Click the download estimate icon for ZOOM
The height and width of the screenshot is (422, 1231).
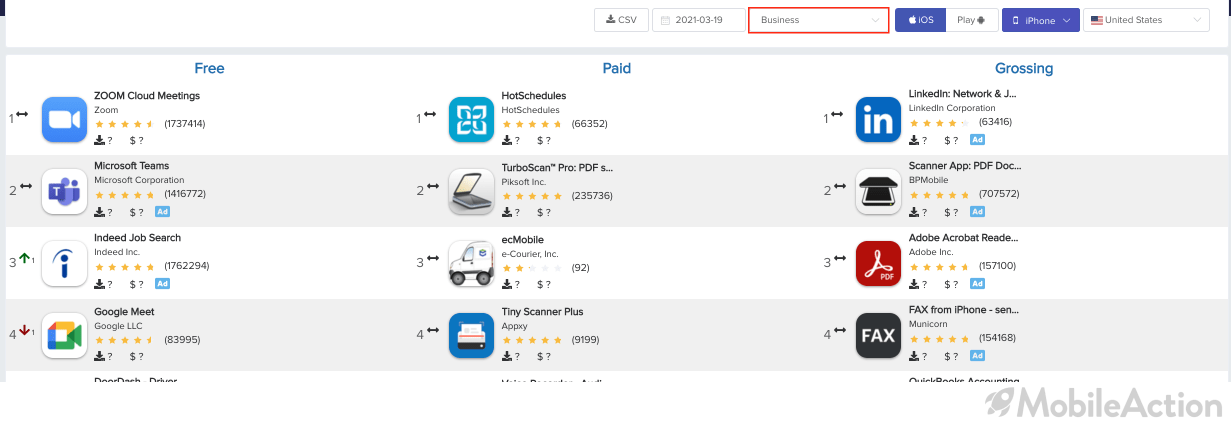[x=100, y=140]
